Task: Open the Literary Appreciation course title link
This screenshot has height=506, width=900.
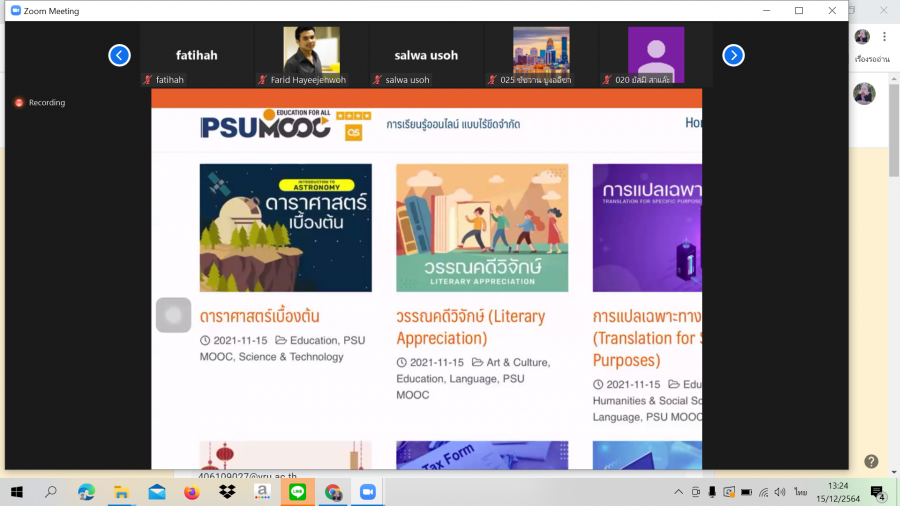Action: [x=470, y=327]
